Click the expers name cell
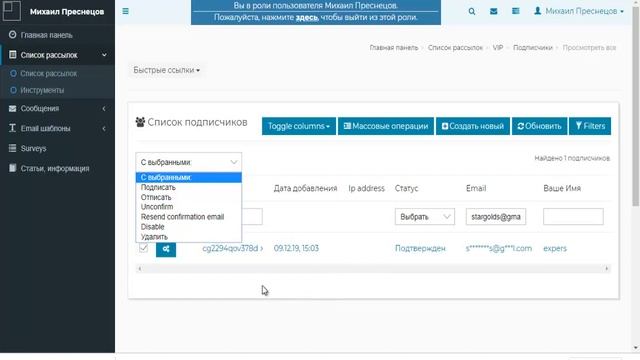This screenshot has width=640, height=360. 555,248
